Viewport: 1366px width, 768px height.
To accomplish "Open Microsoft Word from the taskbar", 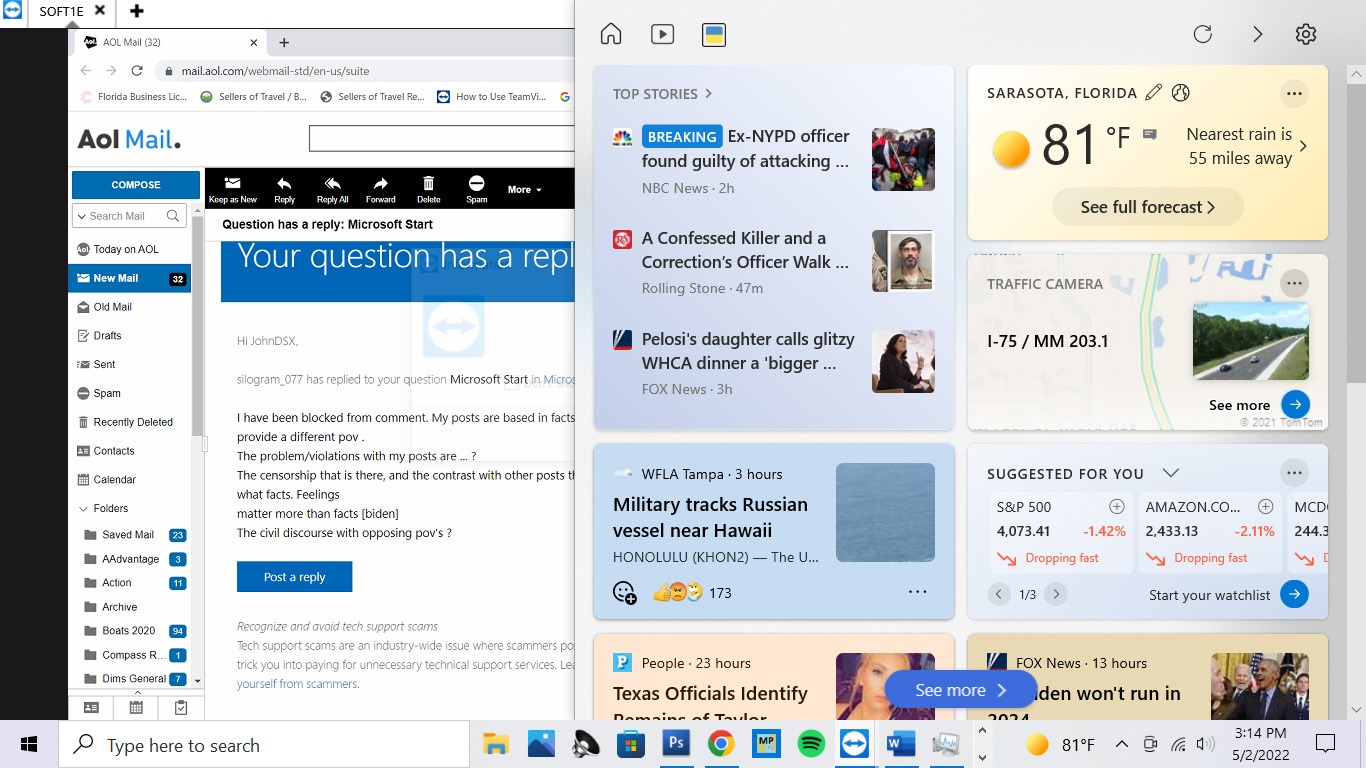I will (x=901, y=744).
